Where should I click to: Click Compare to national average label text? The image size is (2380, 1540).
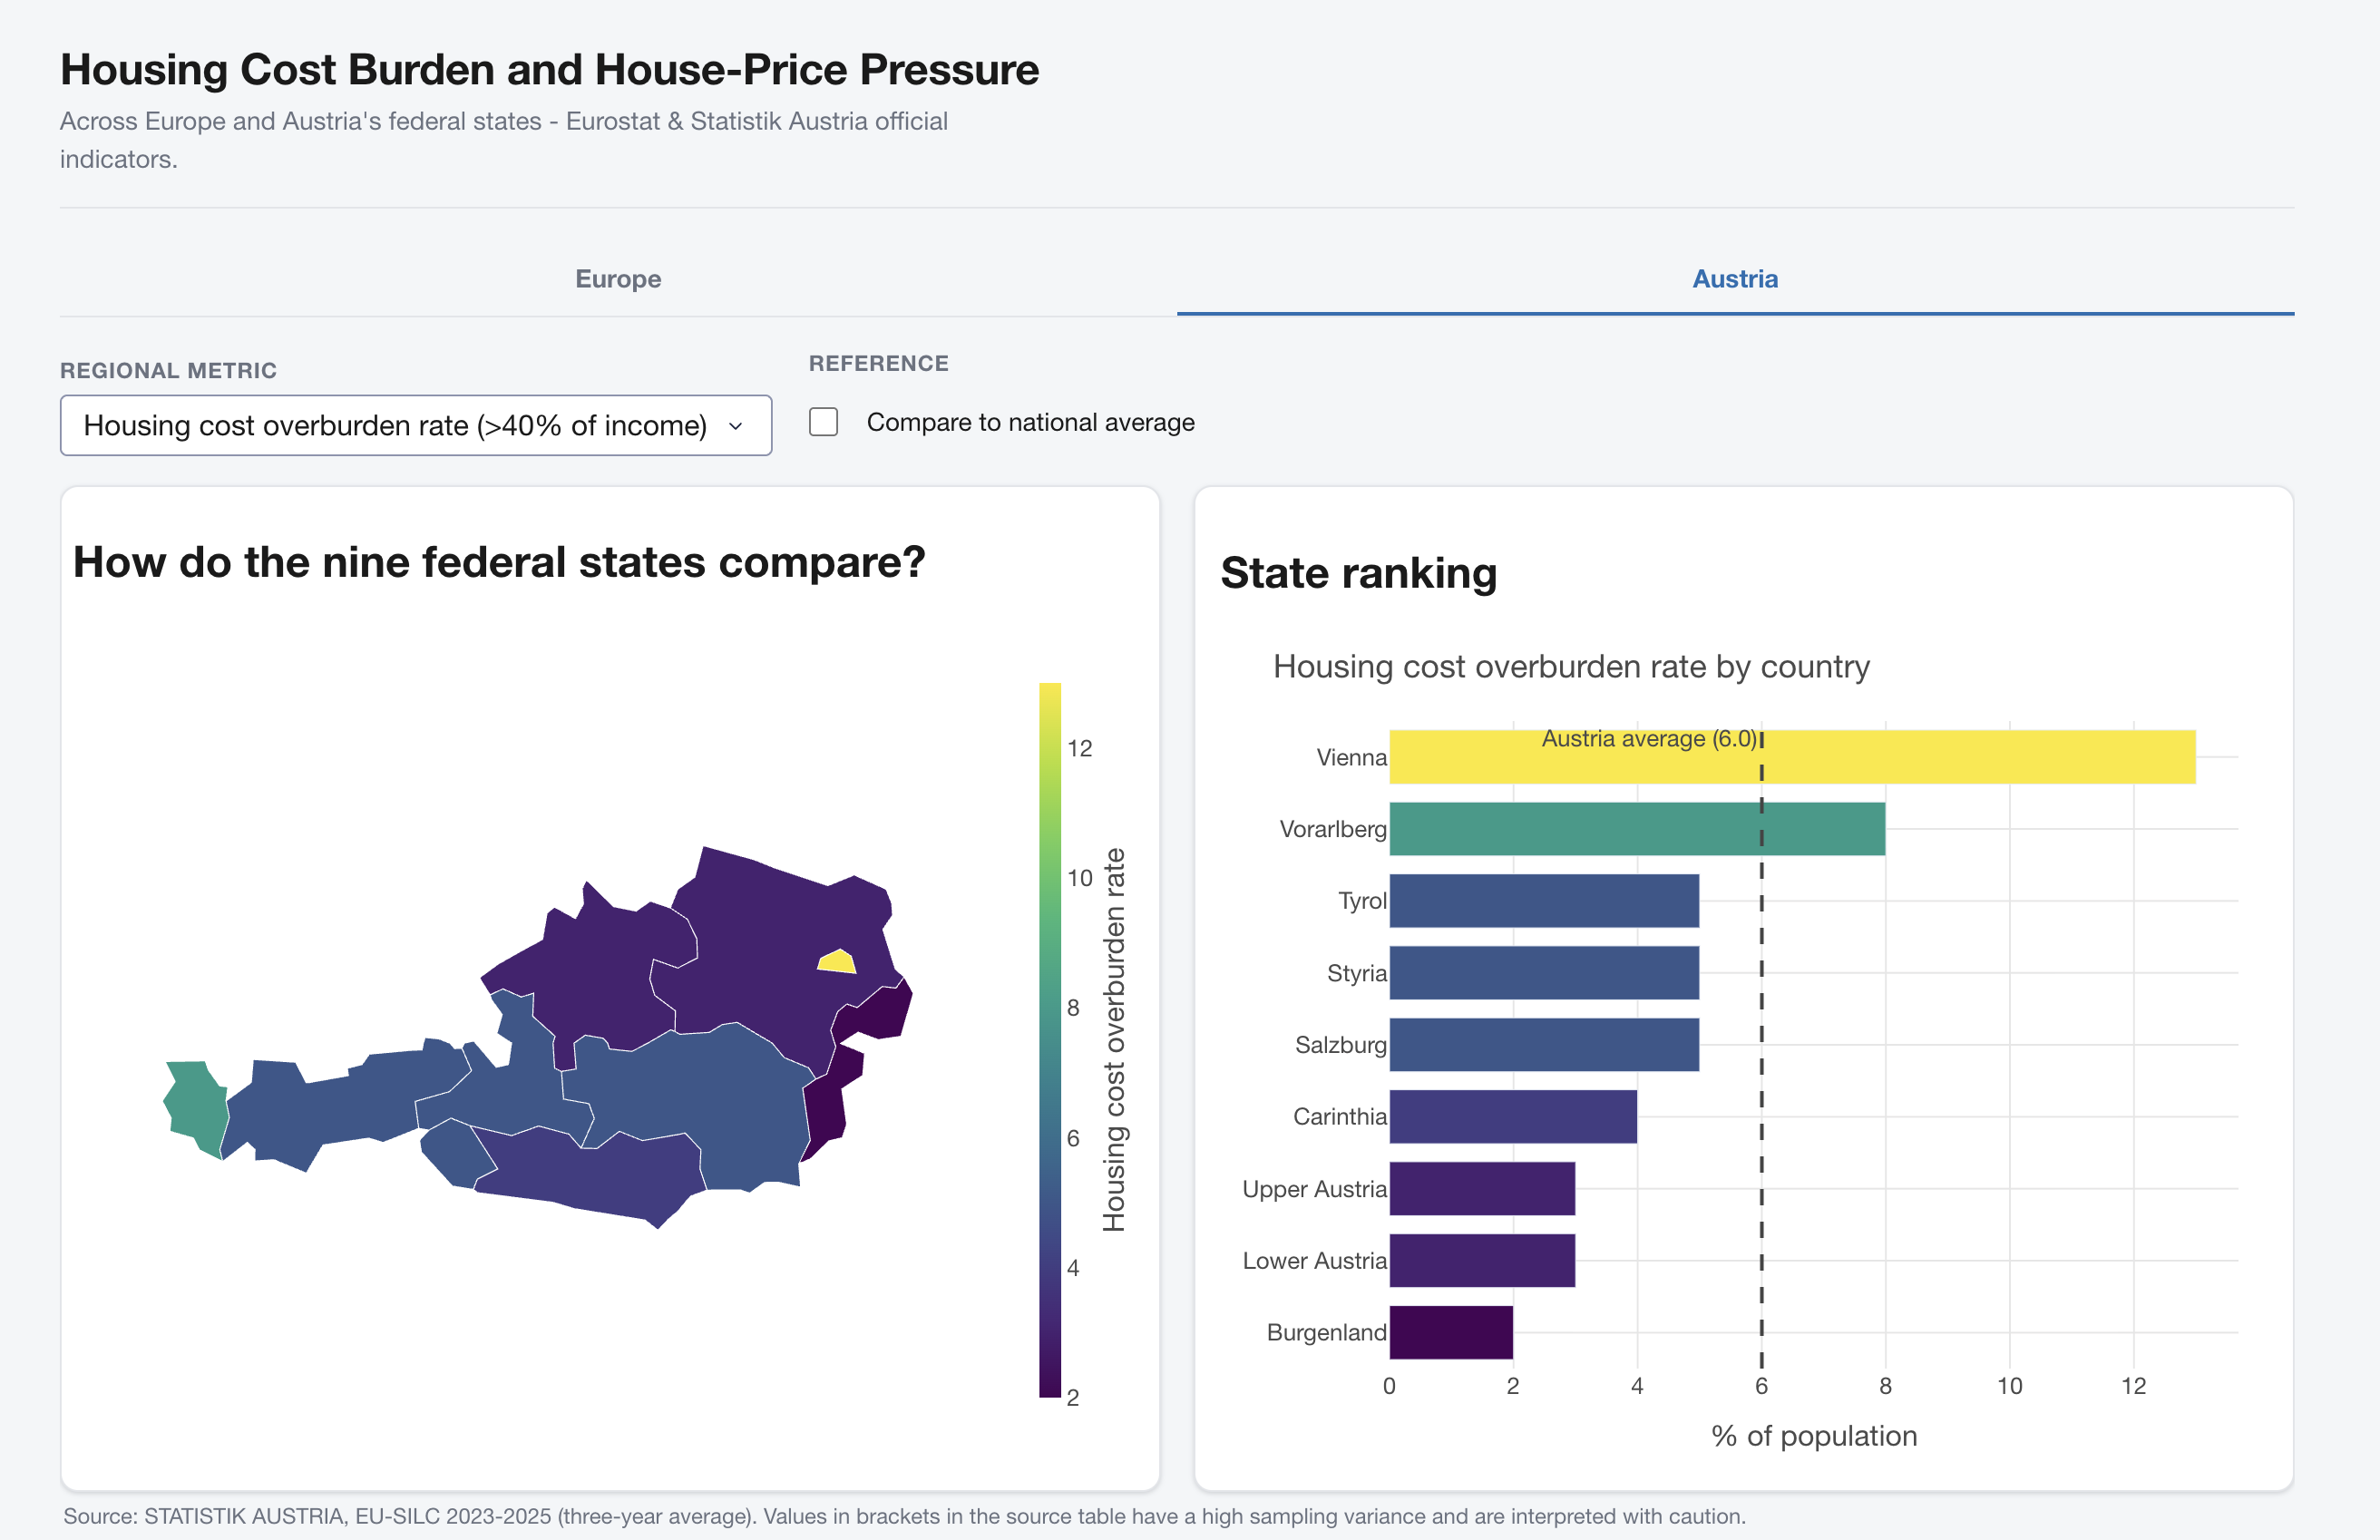tap(1031, 422)
